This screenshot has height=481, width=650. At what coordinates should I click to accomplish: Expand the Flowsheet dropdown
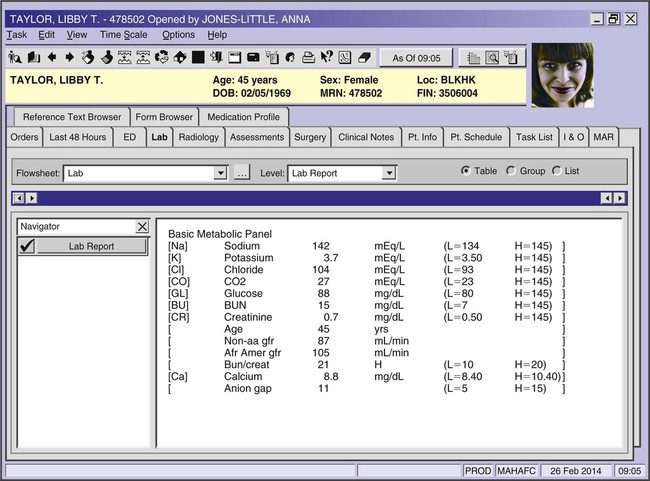coord(221,173)
